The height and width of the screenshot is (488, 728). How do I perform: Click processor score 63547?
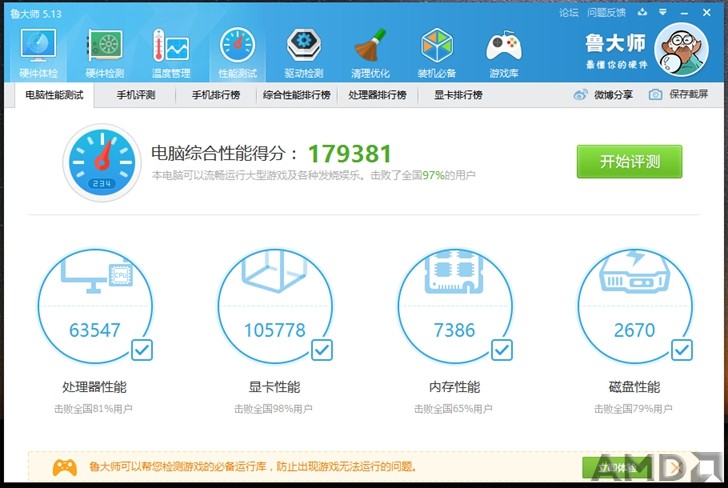pos(95,330)
